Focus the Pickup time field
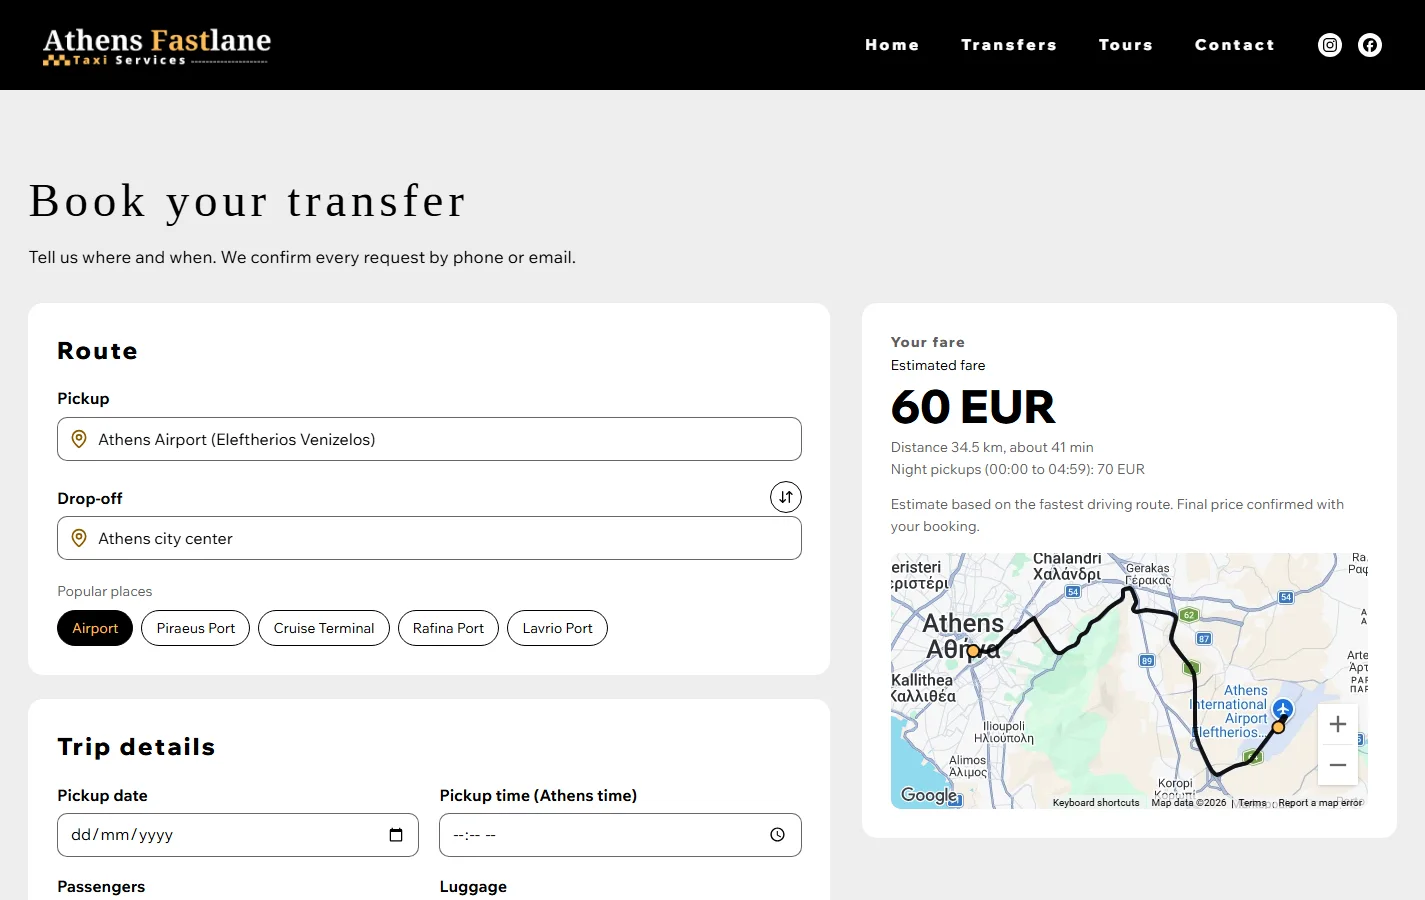Screen dimensions: 1425x900 (x=620, y=835)
